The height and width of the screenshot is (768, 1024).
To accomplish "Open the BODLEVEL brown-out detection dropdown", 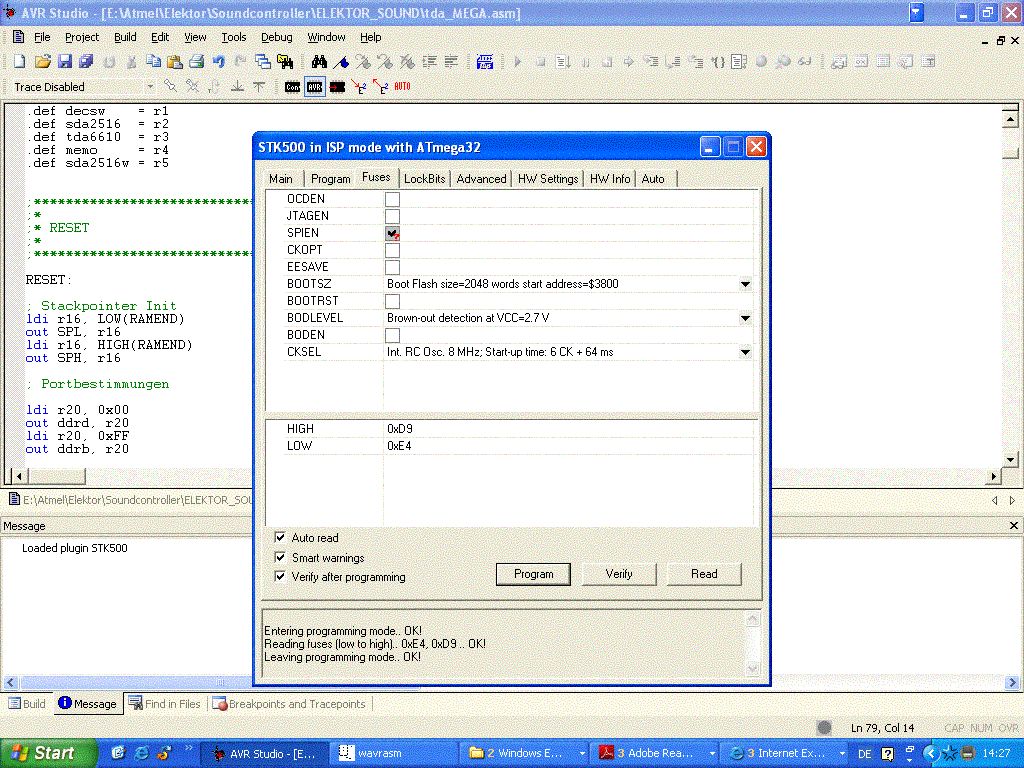I will (745, 318).
